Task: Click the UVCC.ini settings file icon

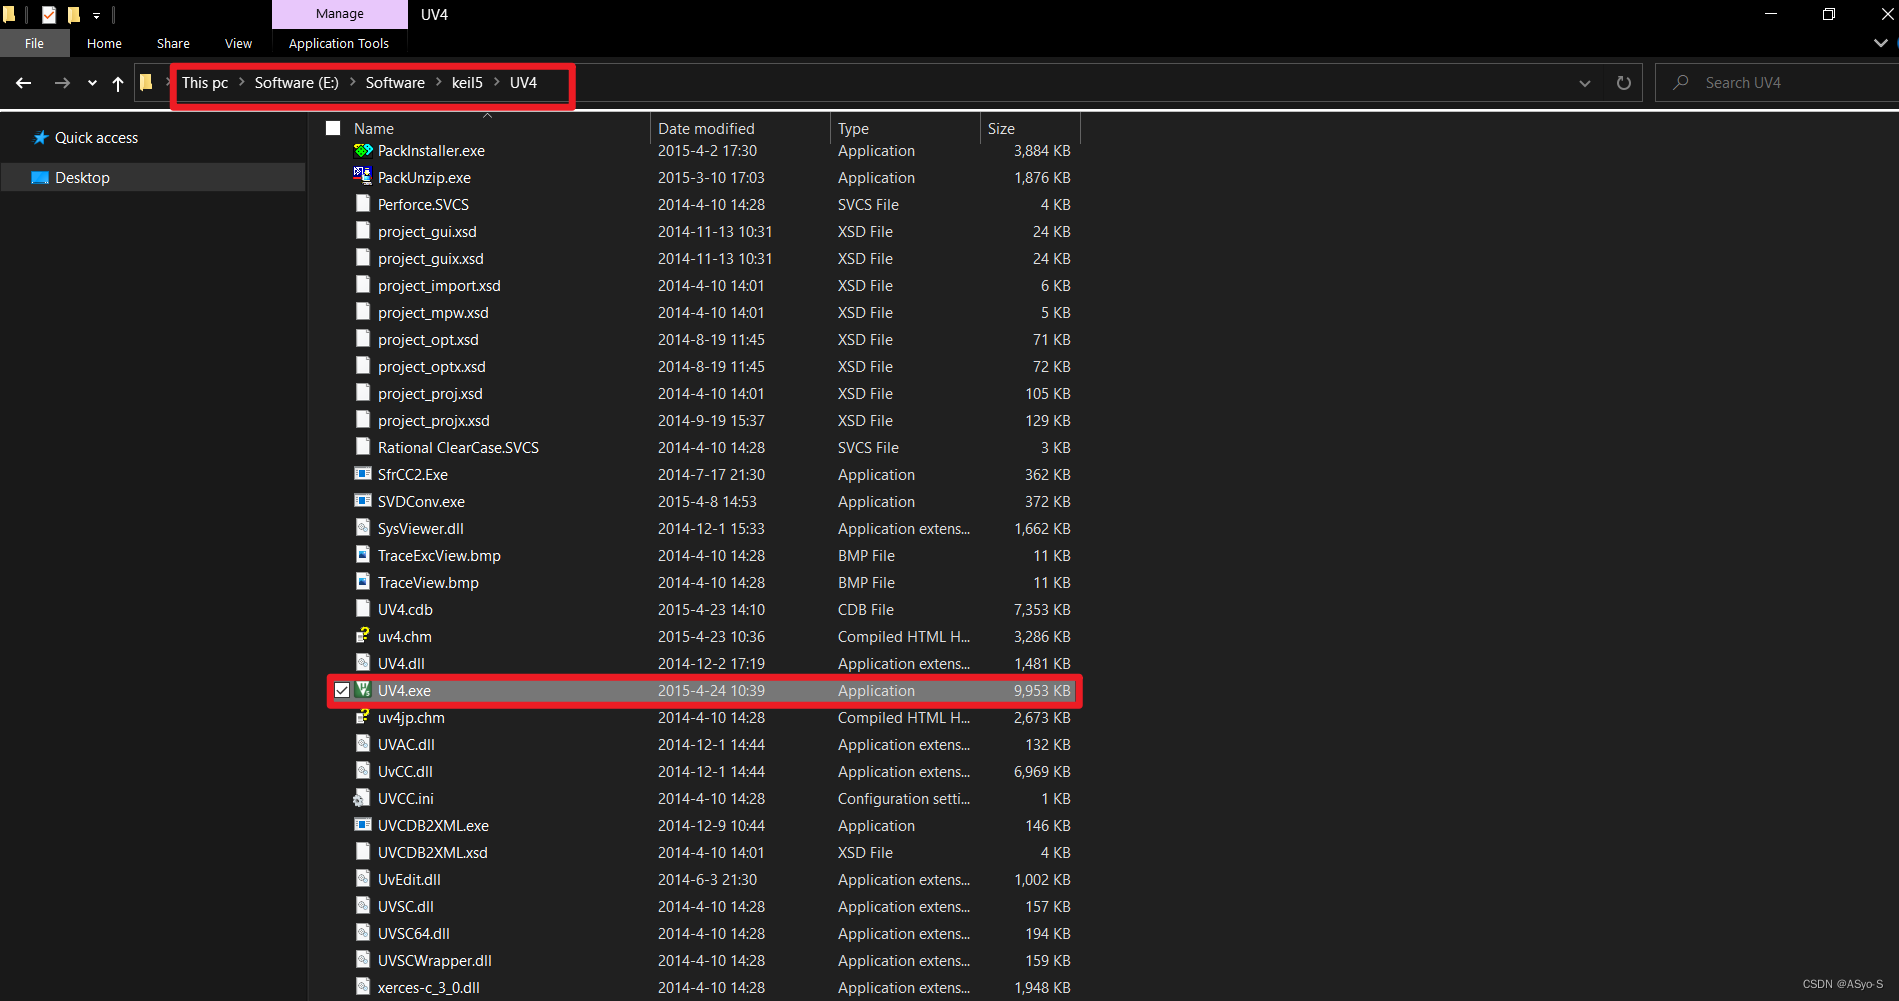Action: 362,798
